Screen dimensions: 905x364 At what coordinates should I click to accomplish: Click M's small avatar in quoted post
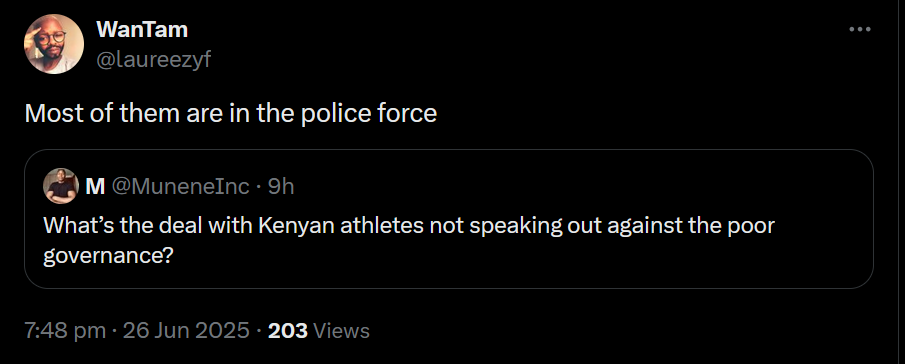[61, 186]
